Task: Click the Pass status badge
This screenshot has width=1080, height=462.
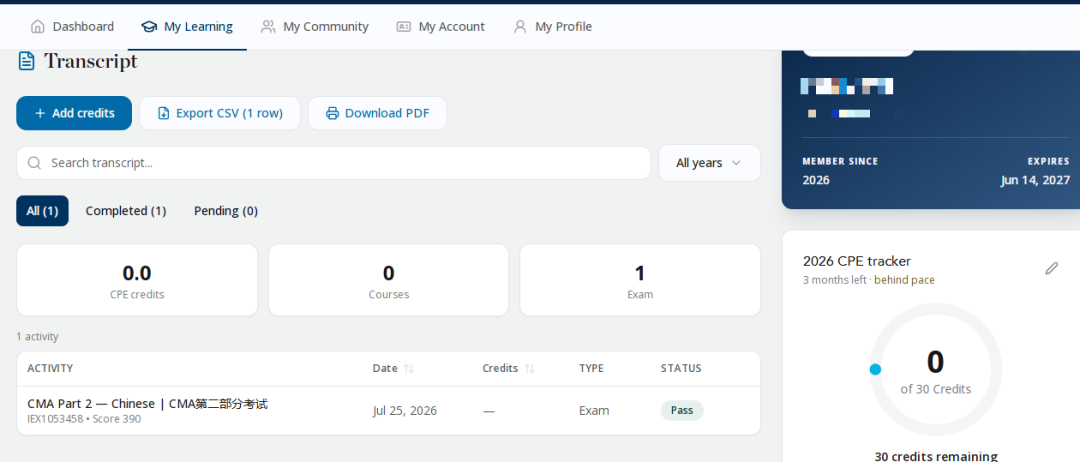Action: (x=682, y=410)
